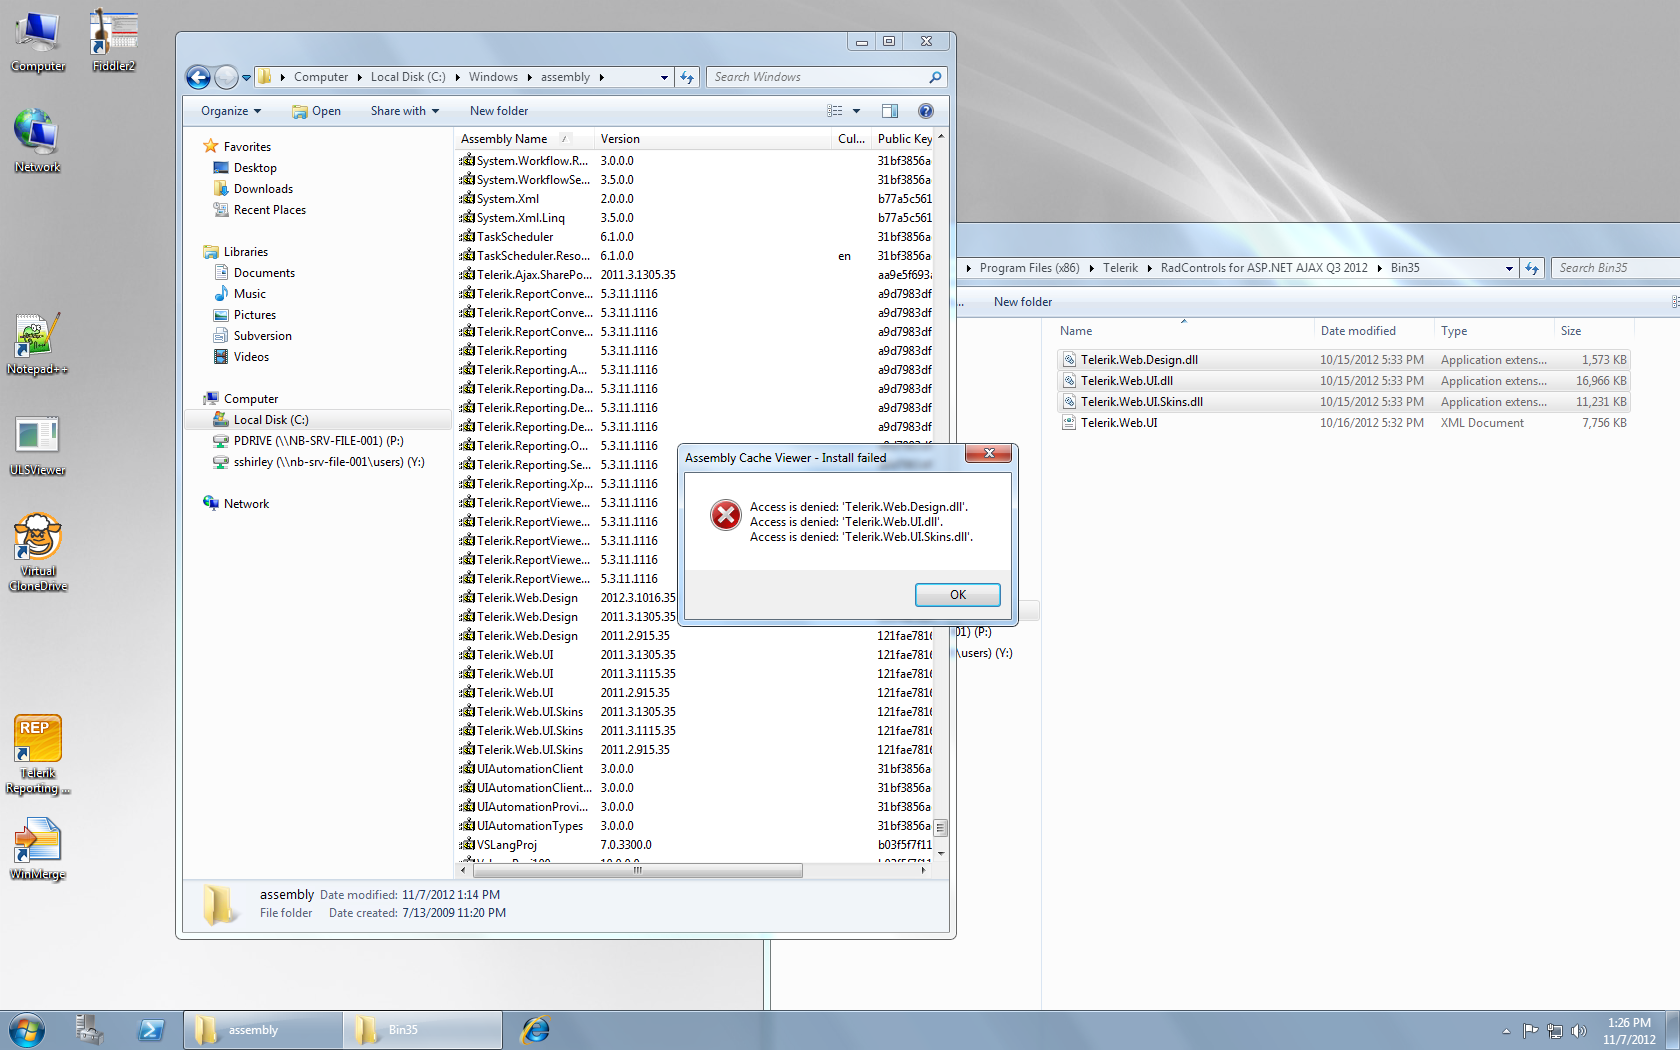Click the Action Center flag in system tray

point(1531,1031)
